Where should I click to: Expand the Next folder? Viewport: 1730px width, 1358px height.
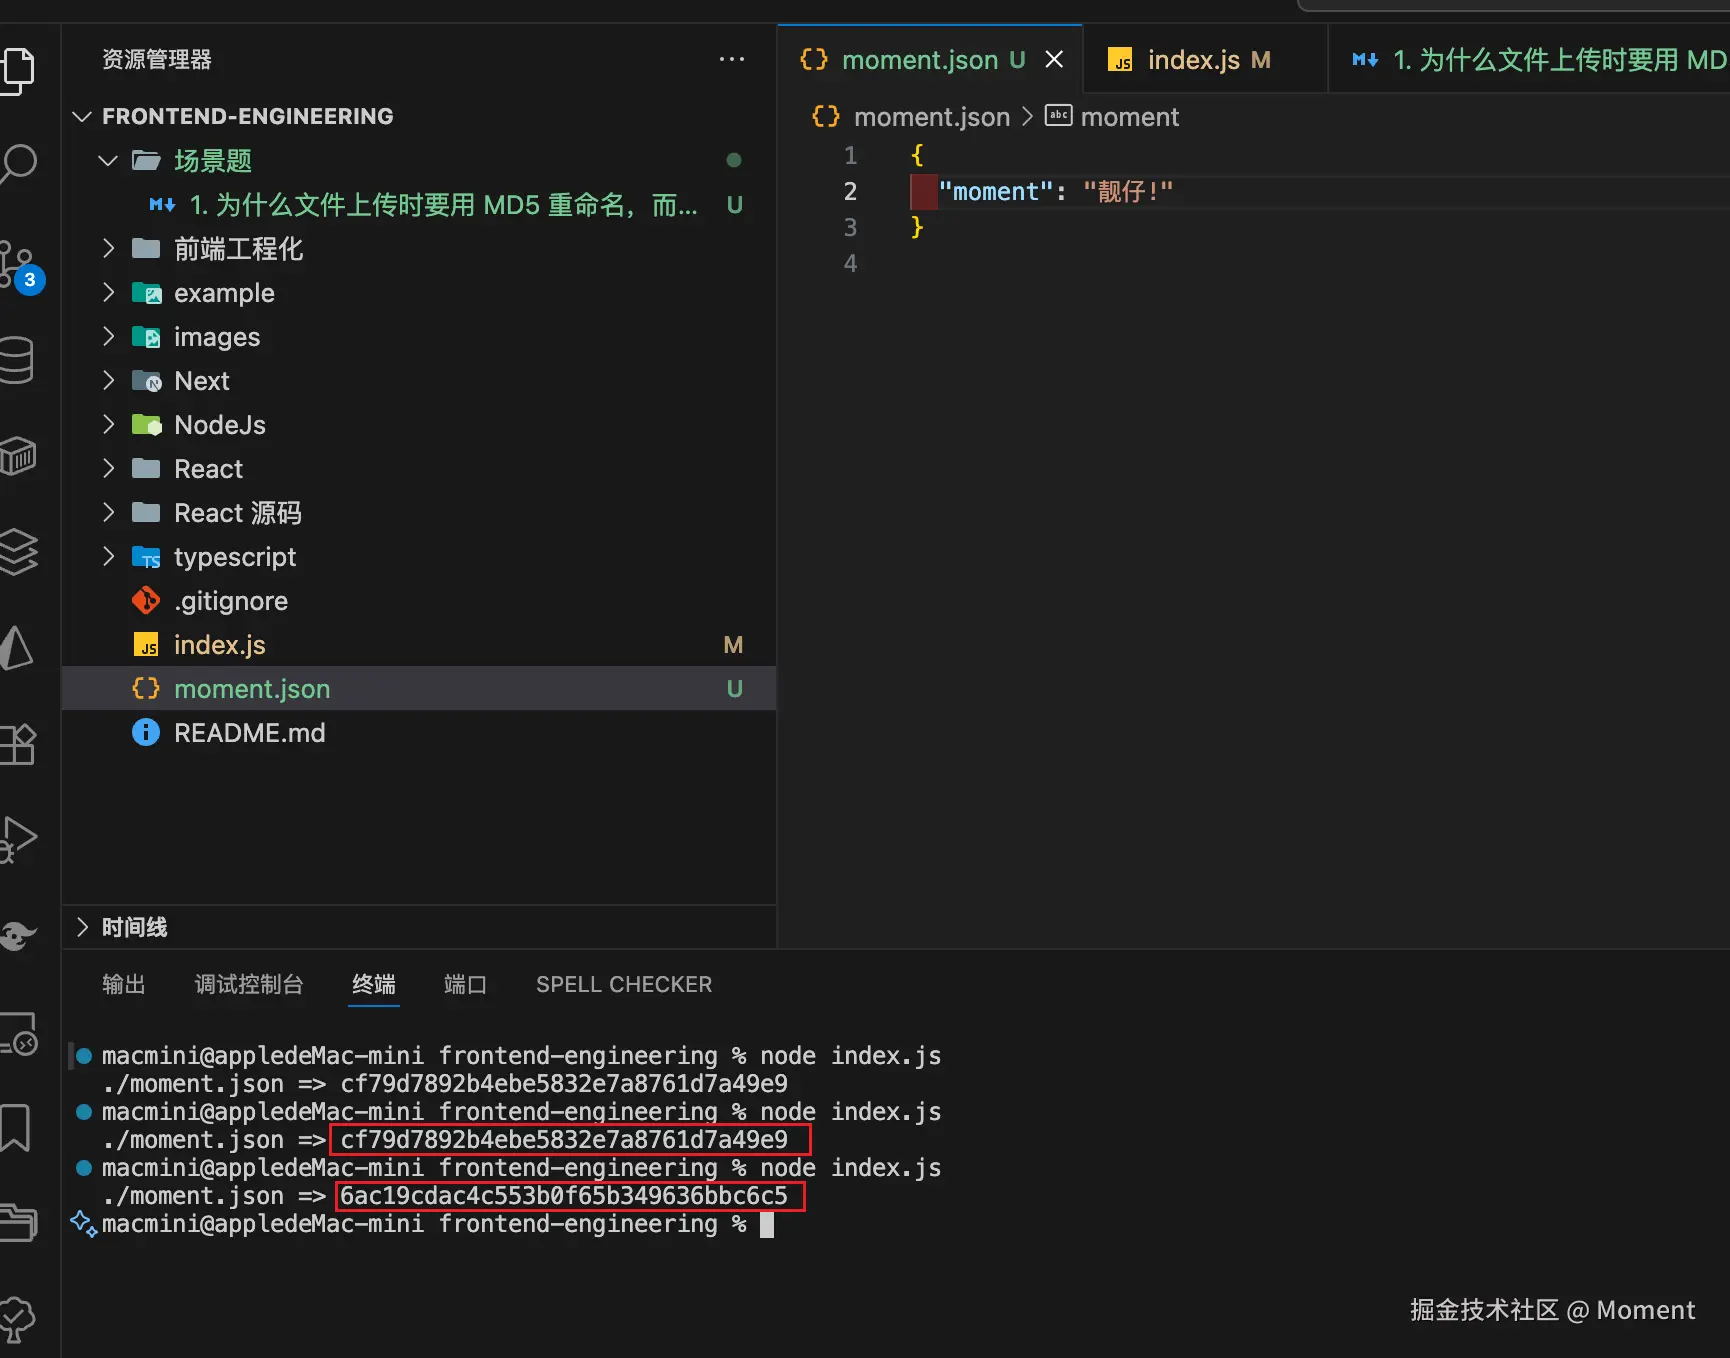[108, 381]
